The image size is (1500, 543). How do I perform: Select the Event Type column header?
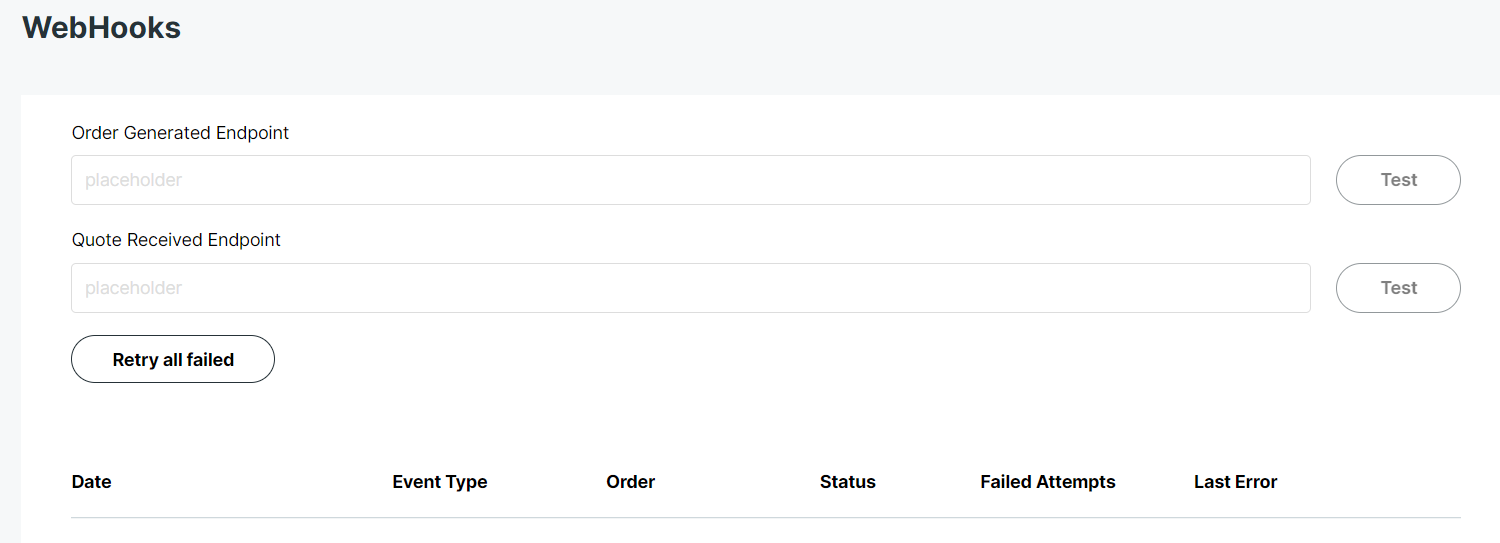coord(440,482)
